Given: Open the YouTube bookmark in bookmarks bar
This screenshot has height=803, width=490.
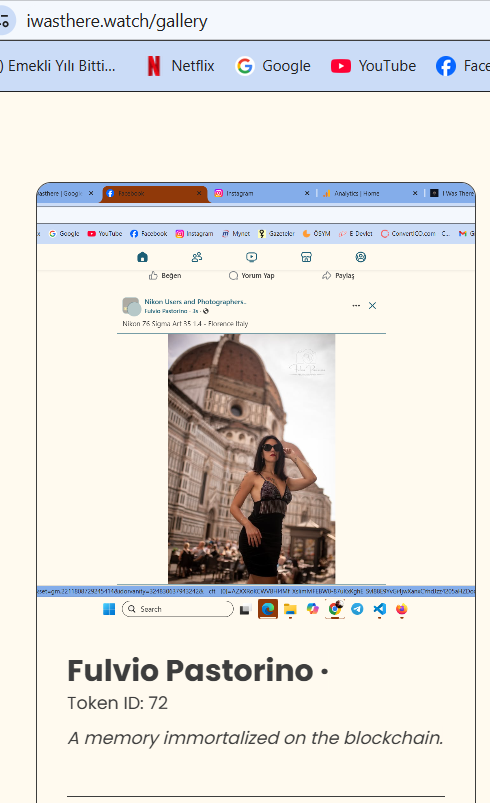Looking at the screenshot, I should point(373,66).
